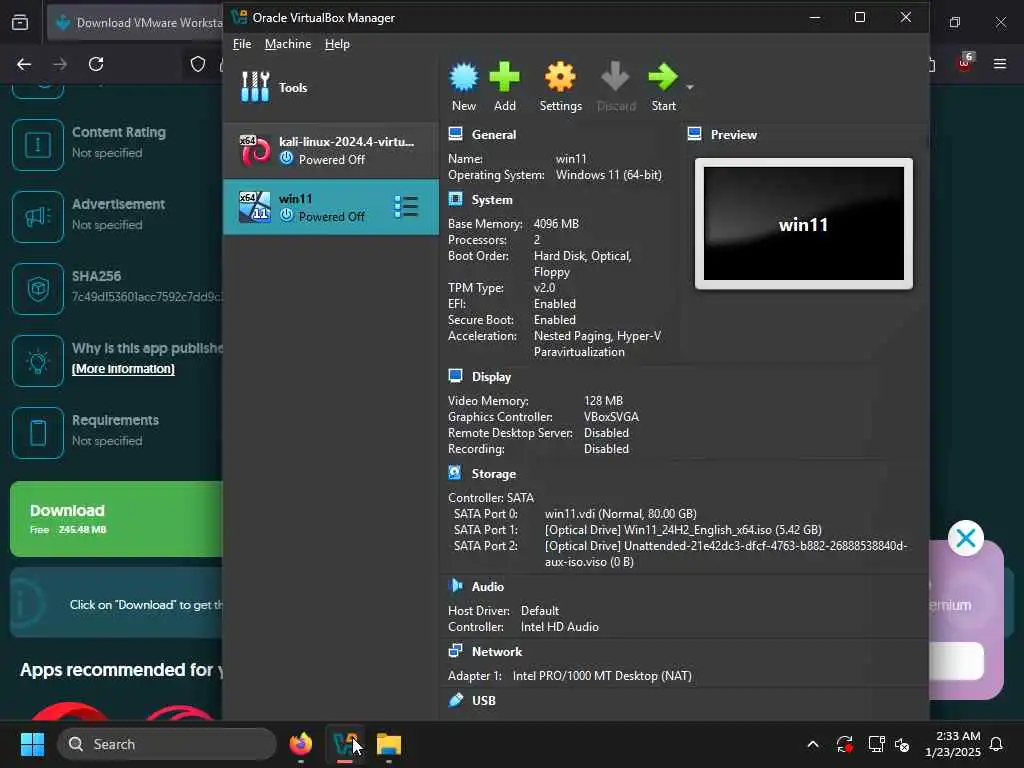Screen dimensions: 1024x768
Task: Click the VirtualBox taskbar icon
Action: (345, 744)
